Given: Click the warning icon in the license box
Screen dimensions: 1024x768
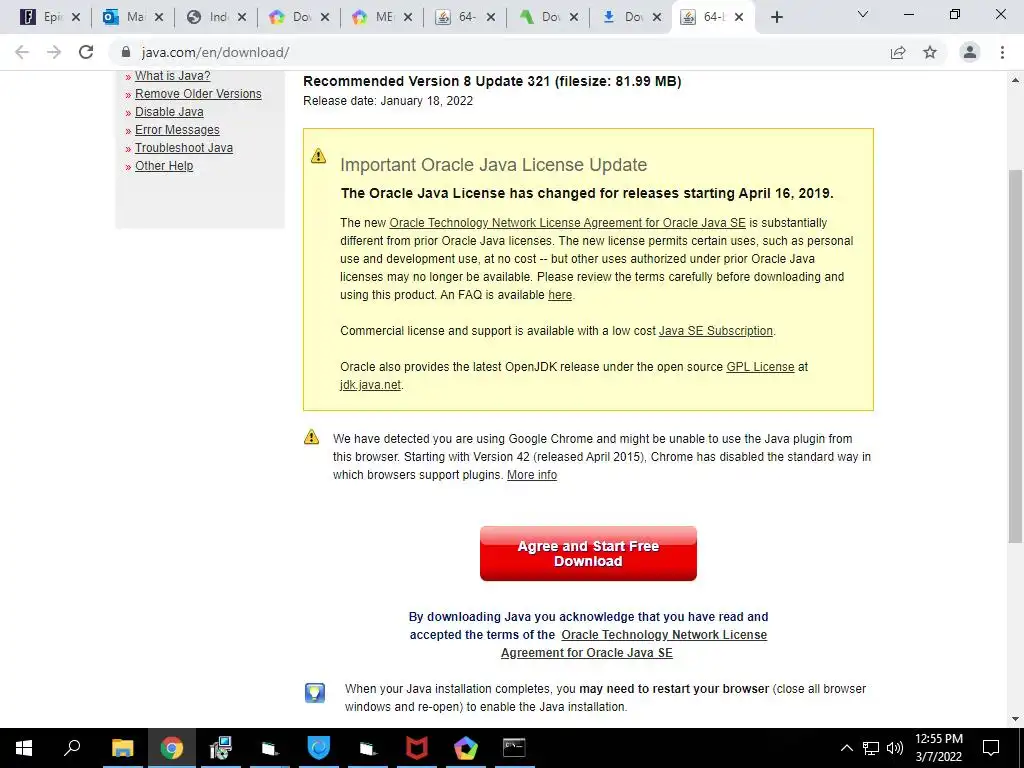Looking at the screenshot, I should coord(318,155).
